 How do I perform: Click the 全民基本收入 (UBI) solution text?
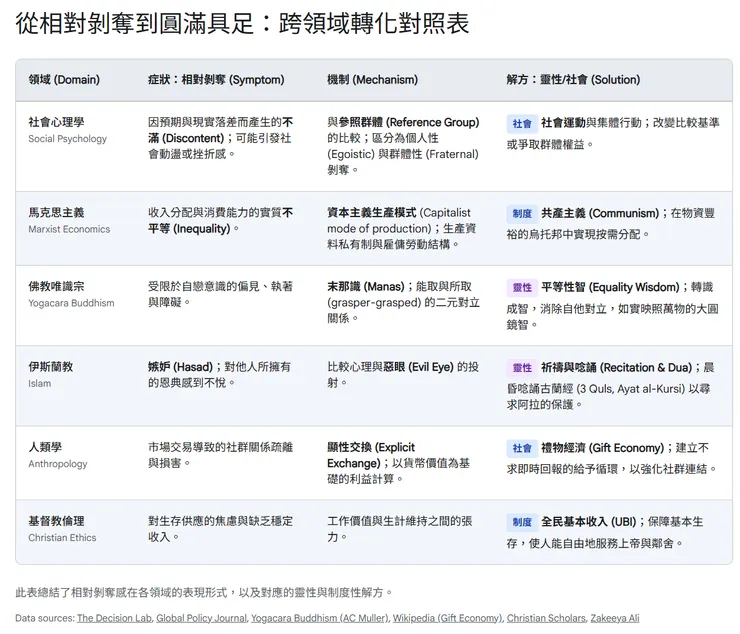pyautogui.click(x=589, y=522)
